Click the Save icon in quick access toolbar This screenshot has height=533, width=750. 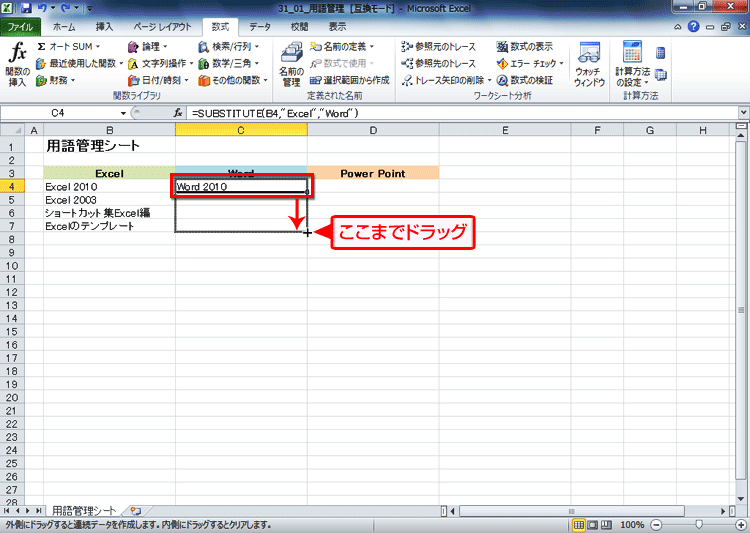click(x=26, y=8)
